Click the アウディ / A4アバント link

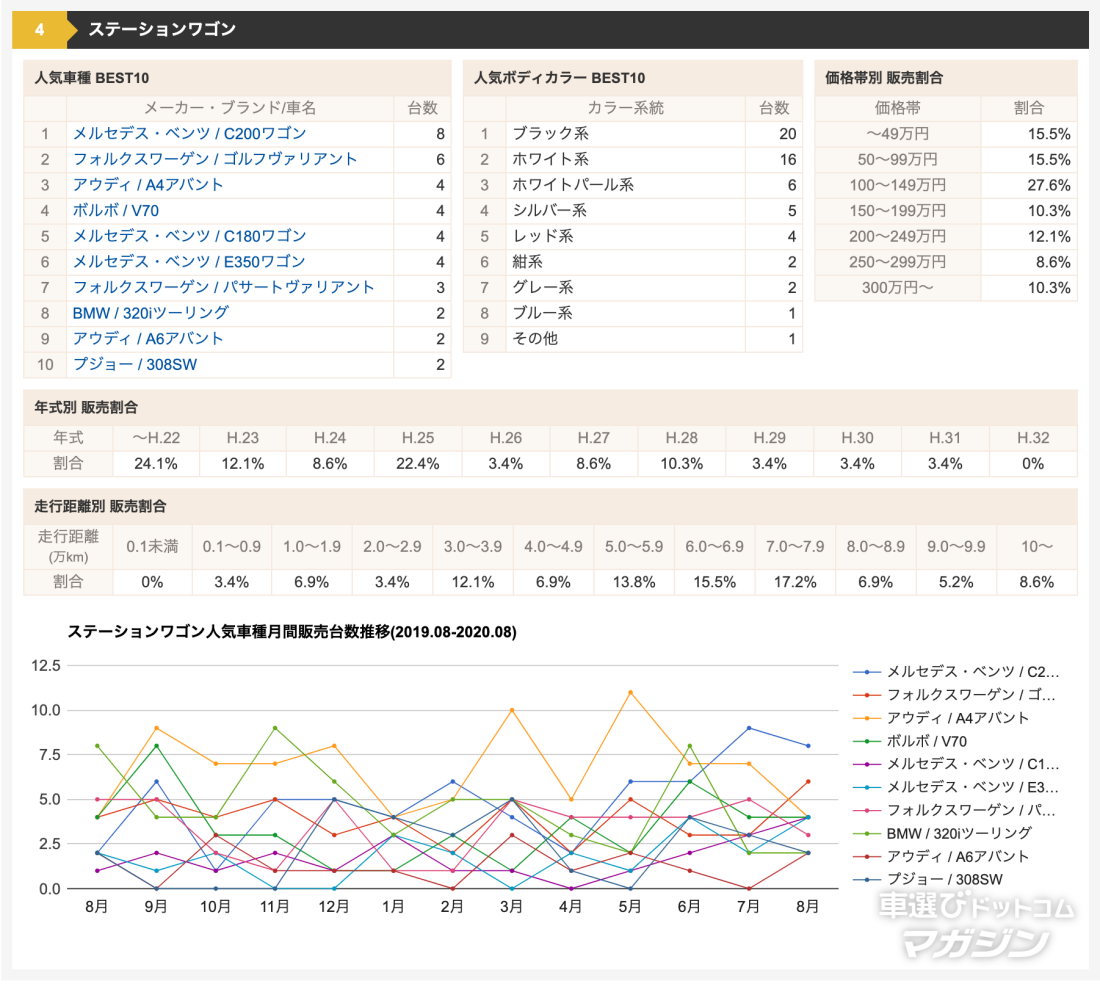click(148, 184)
